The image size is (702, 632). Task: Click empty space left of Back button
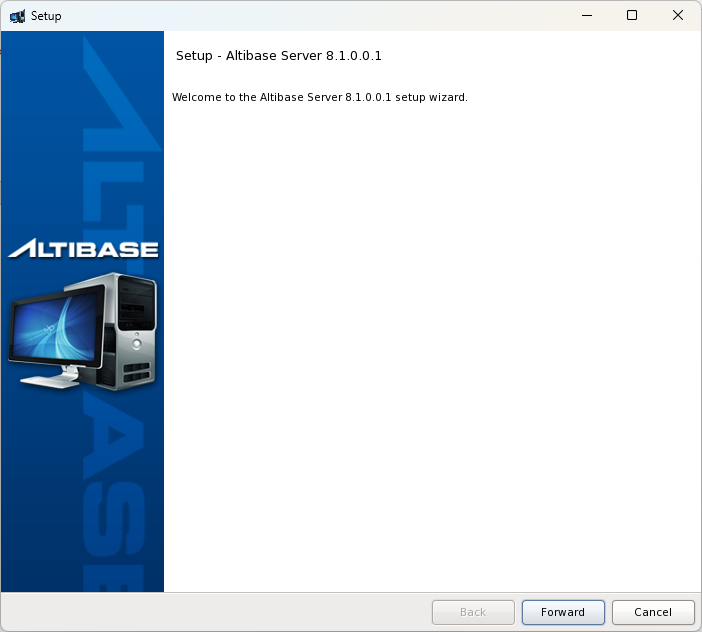(250, 612)
